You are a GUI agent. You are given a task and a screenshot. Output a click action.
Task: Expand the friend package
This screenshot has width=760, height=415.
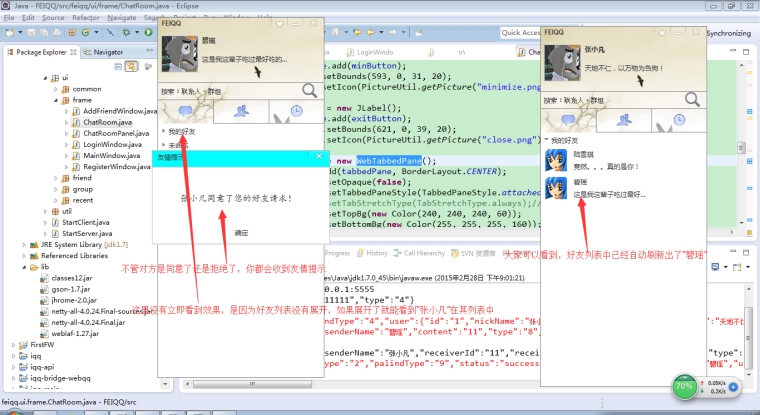pyautogui.click(x=55, y=178)
